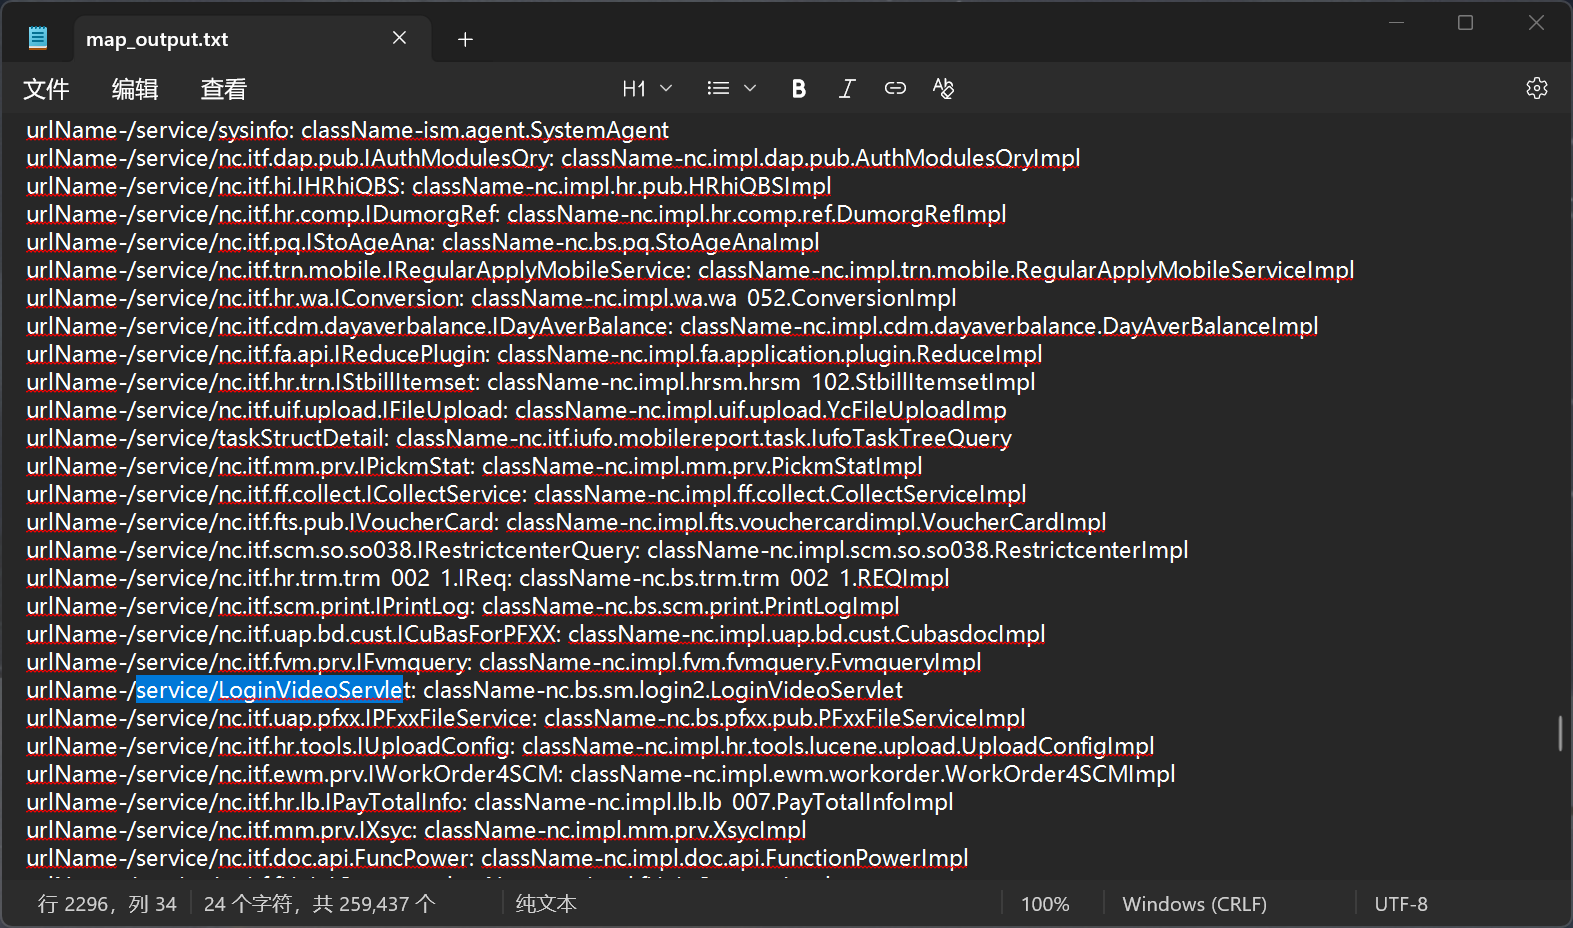Screen dimensions: 1573x928
Task: Clear formatting with the Aa icon
Action: click(x=943, y=88)
